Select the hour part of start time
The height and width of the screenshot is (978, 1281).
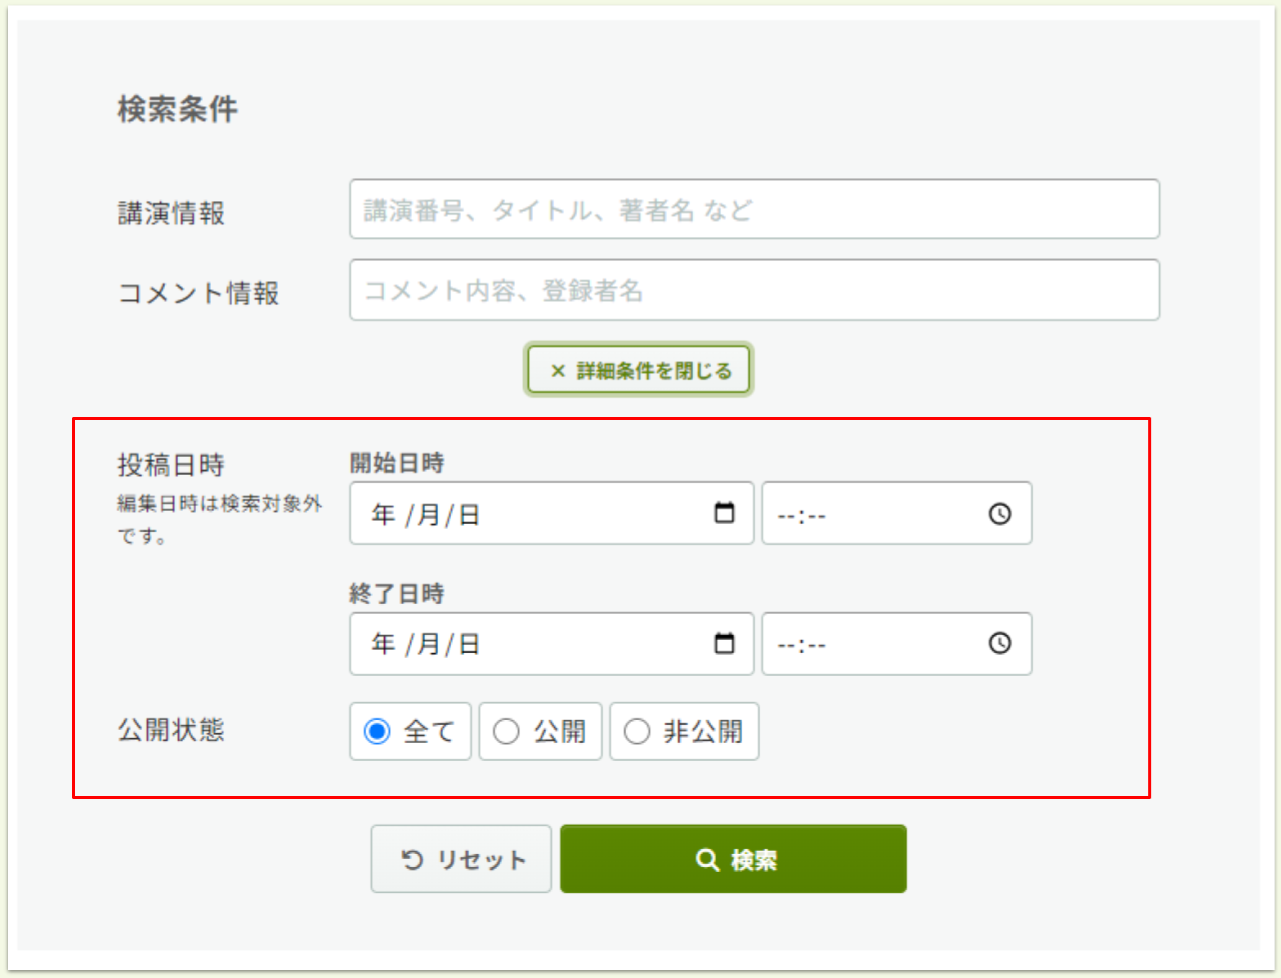point(786,517)
